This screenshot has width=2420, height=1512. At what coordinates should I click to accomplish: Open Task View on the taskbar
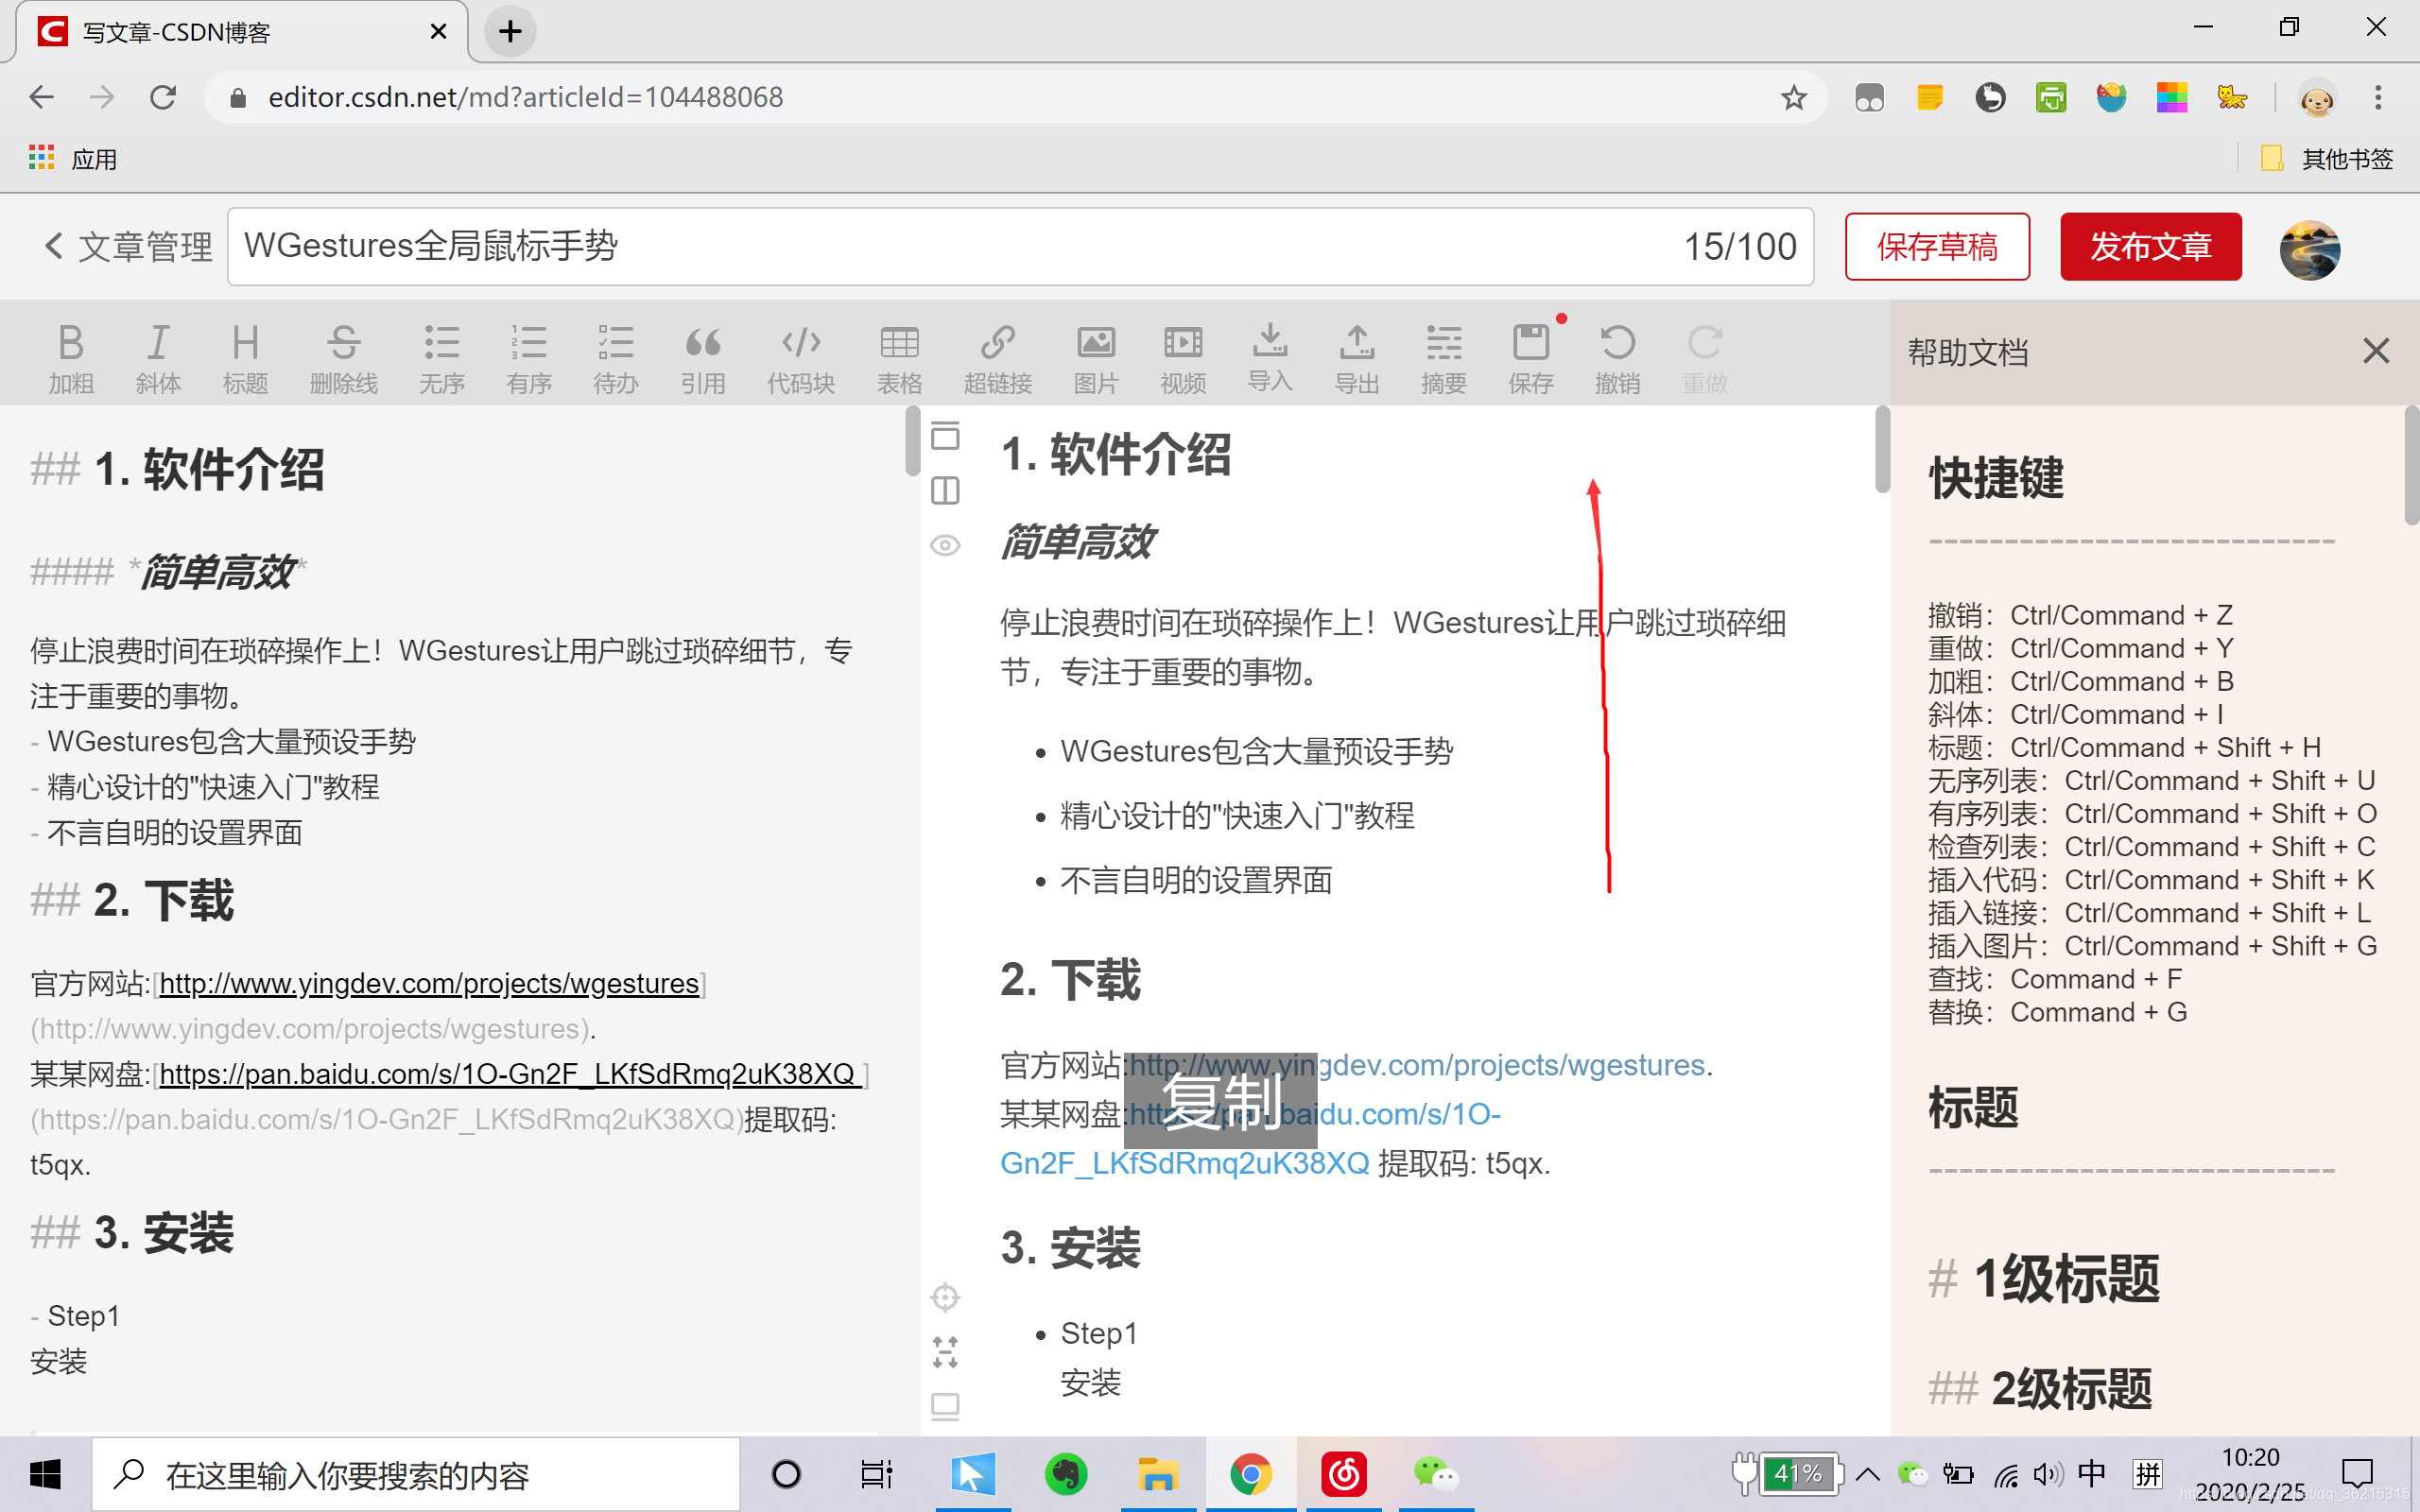click(x=876, y=1474)
